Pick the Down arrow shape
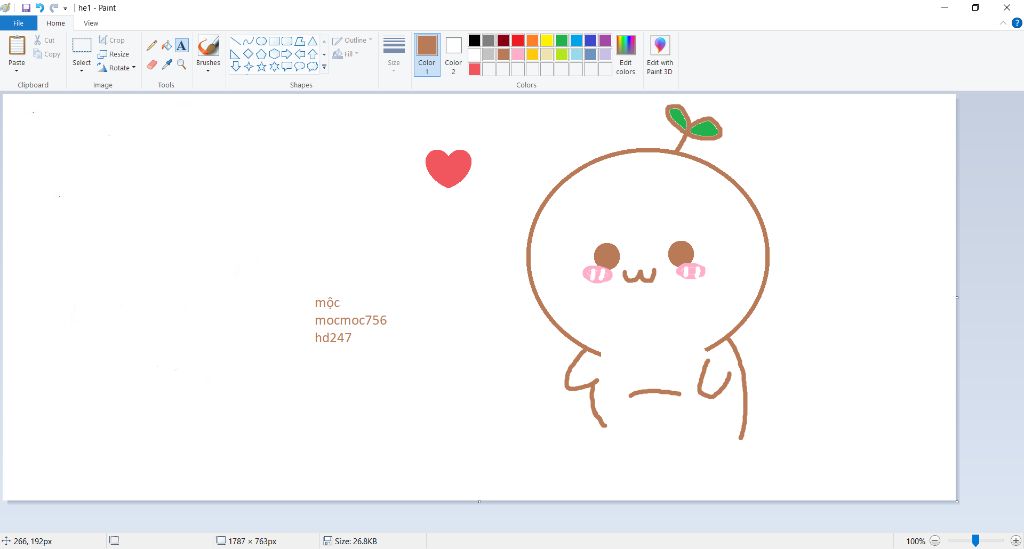The width and height of the screenshot is (1024, 549). pyautogui.click(x=235, y=66)
